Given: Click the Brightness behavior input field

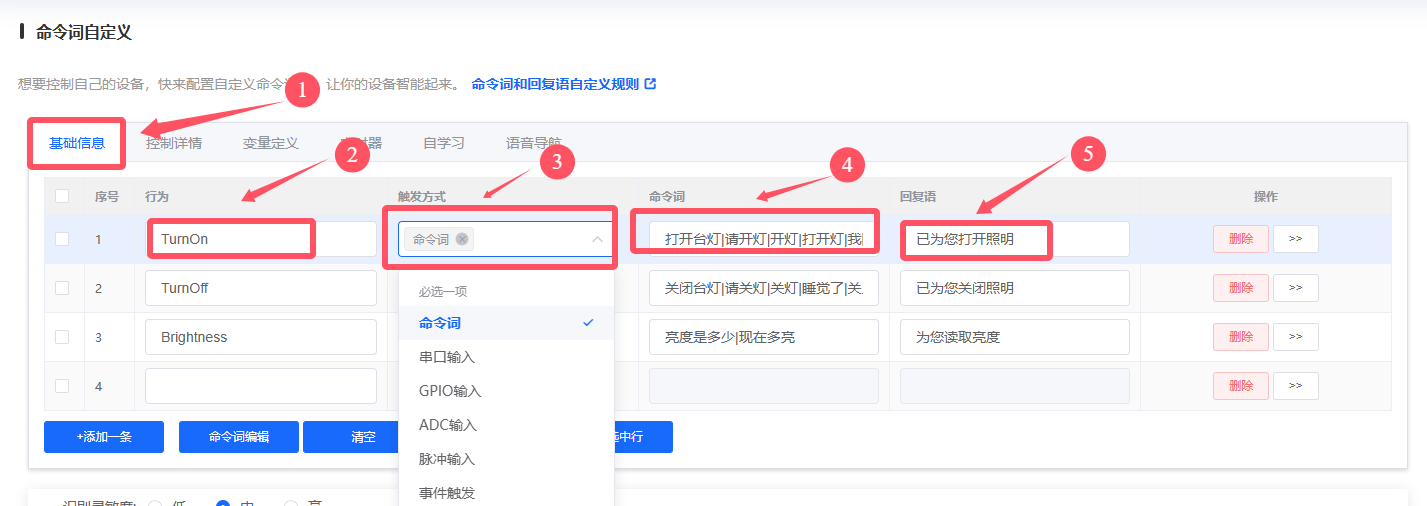Looking at the screenshot, I should pyautogui.click(x=261, y=337).
